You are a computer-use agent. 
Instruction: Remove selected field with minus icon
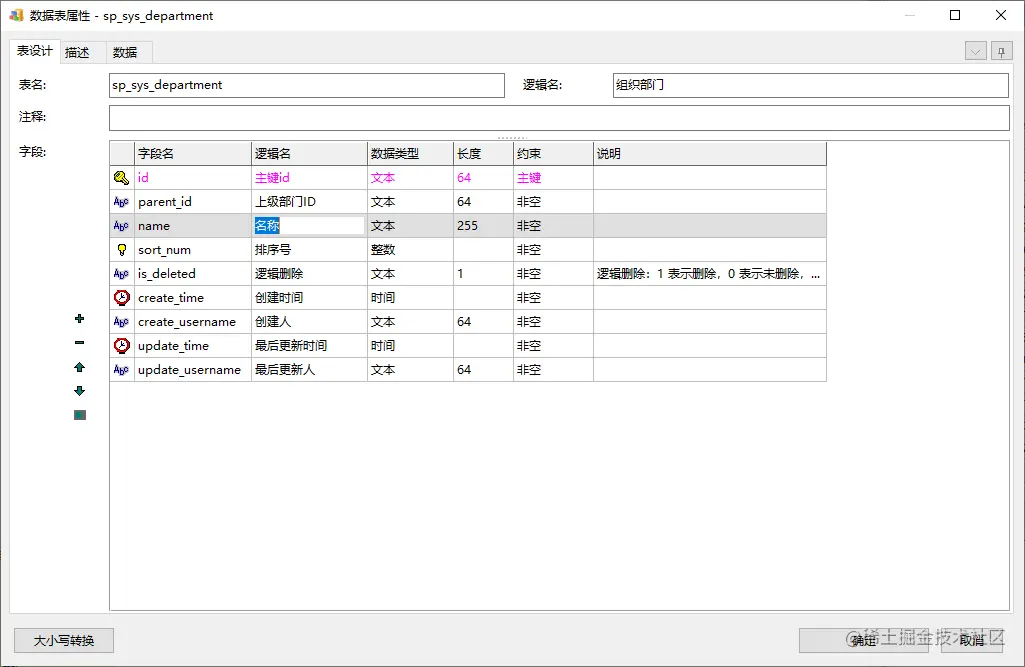coord(80,343)
